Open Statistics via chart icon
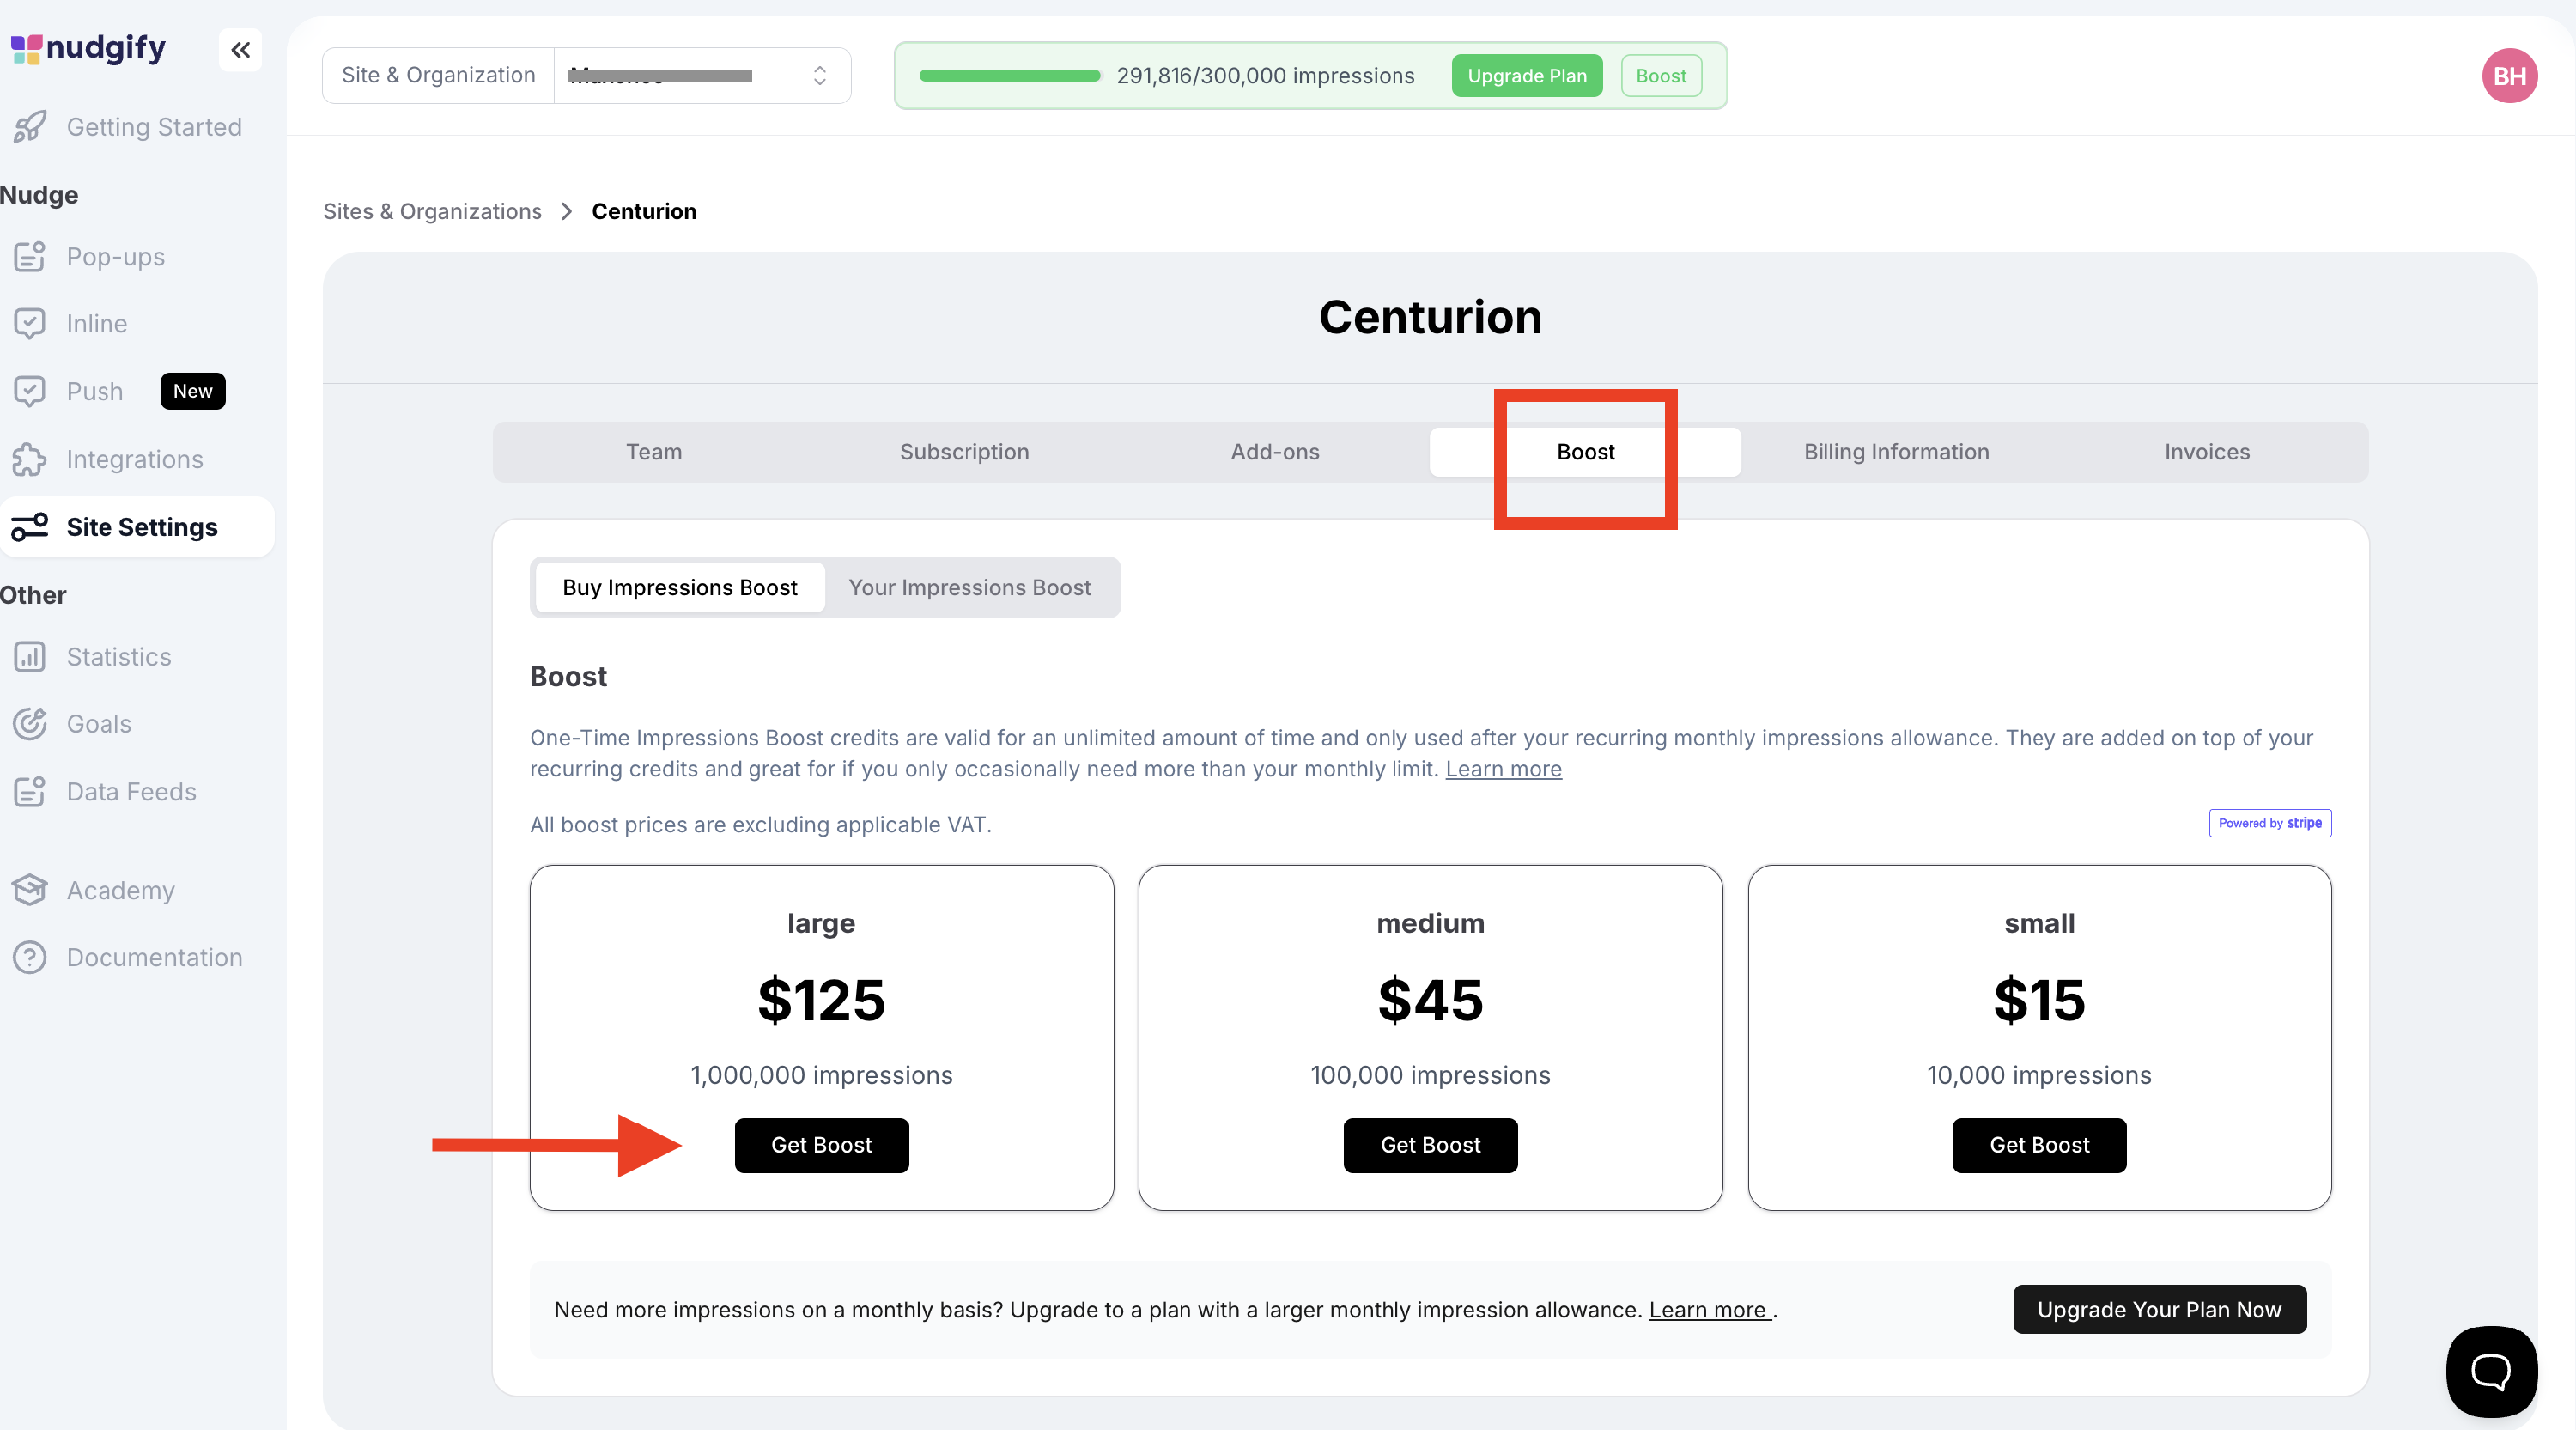The image size is (2576, 1430). [x=30, y=657]
